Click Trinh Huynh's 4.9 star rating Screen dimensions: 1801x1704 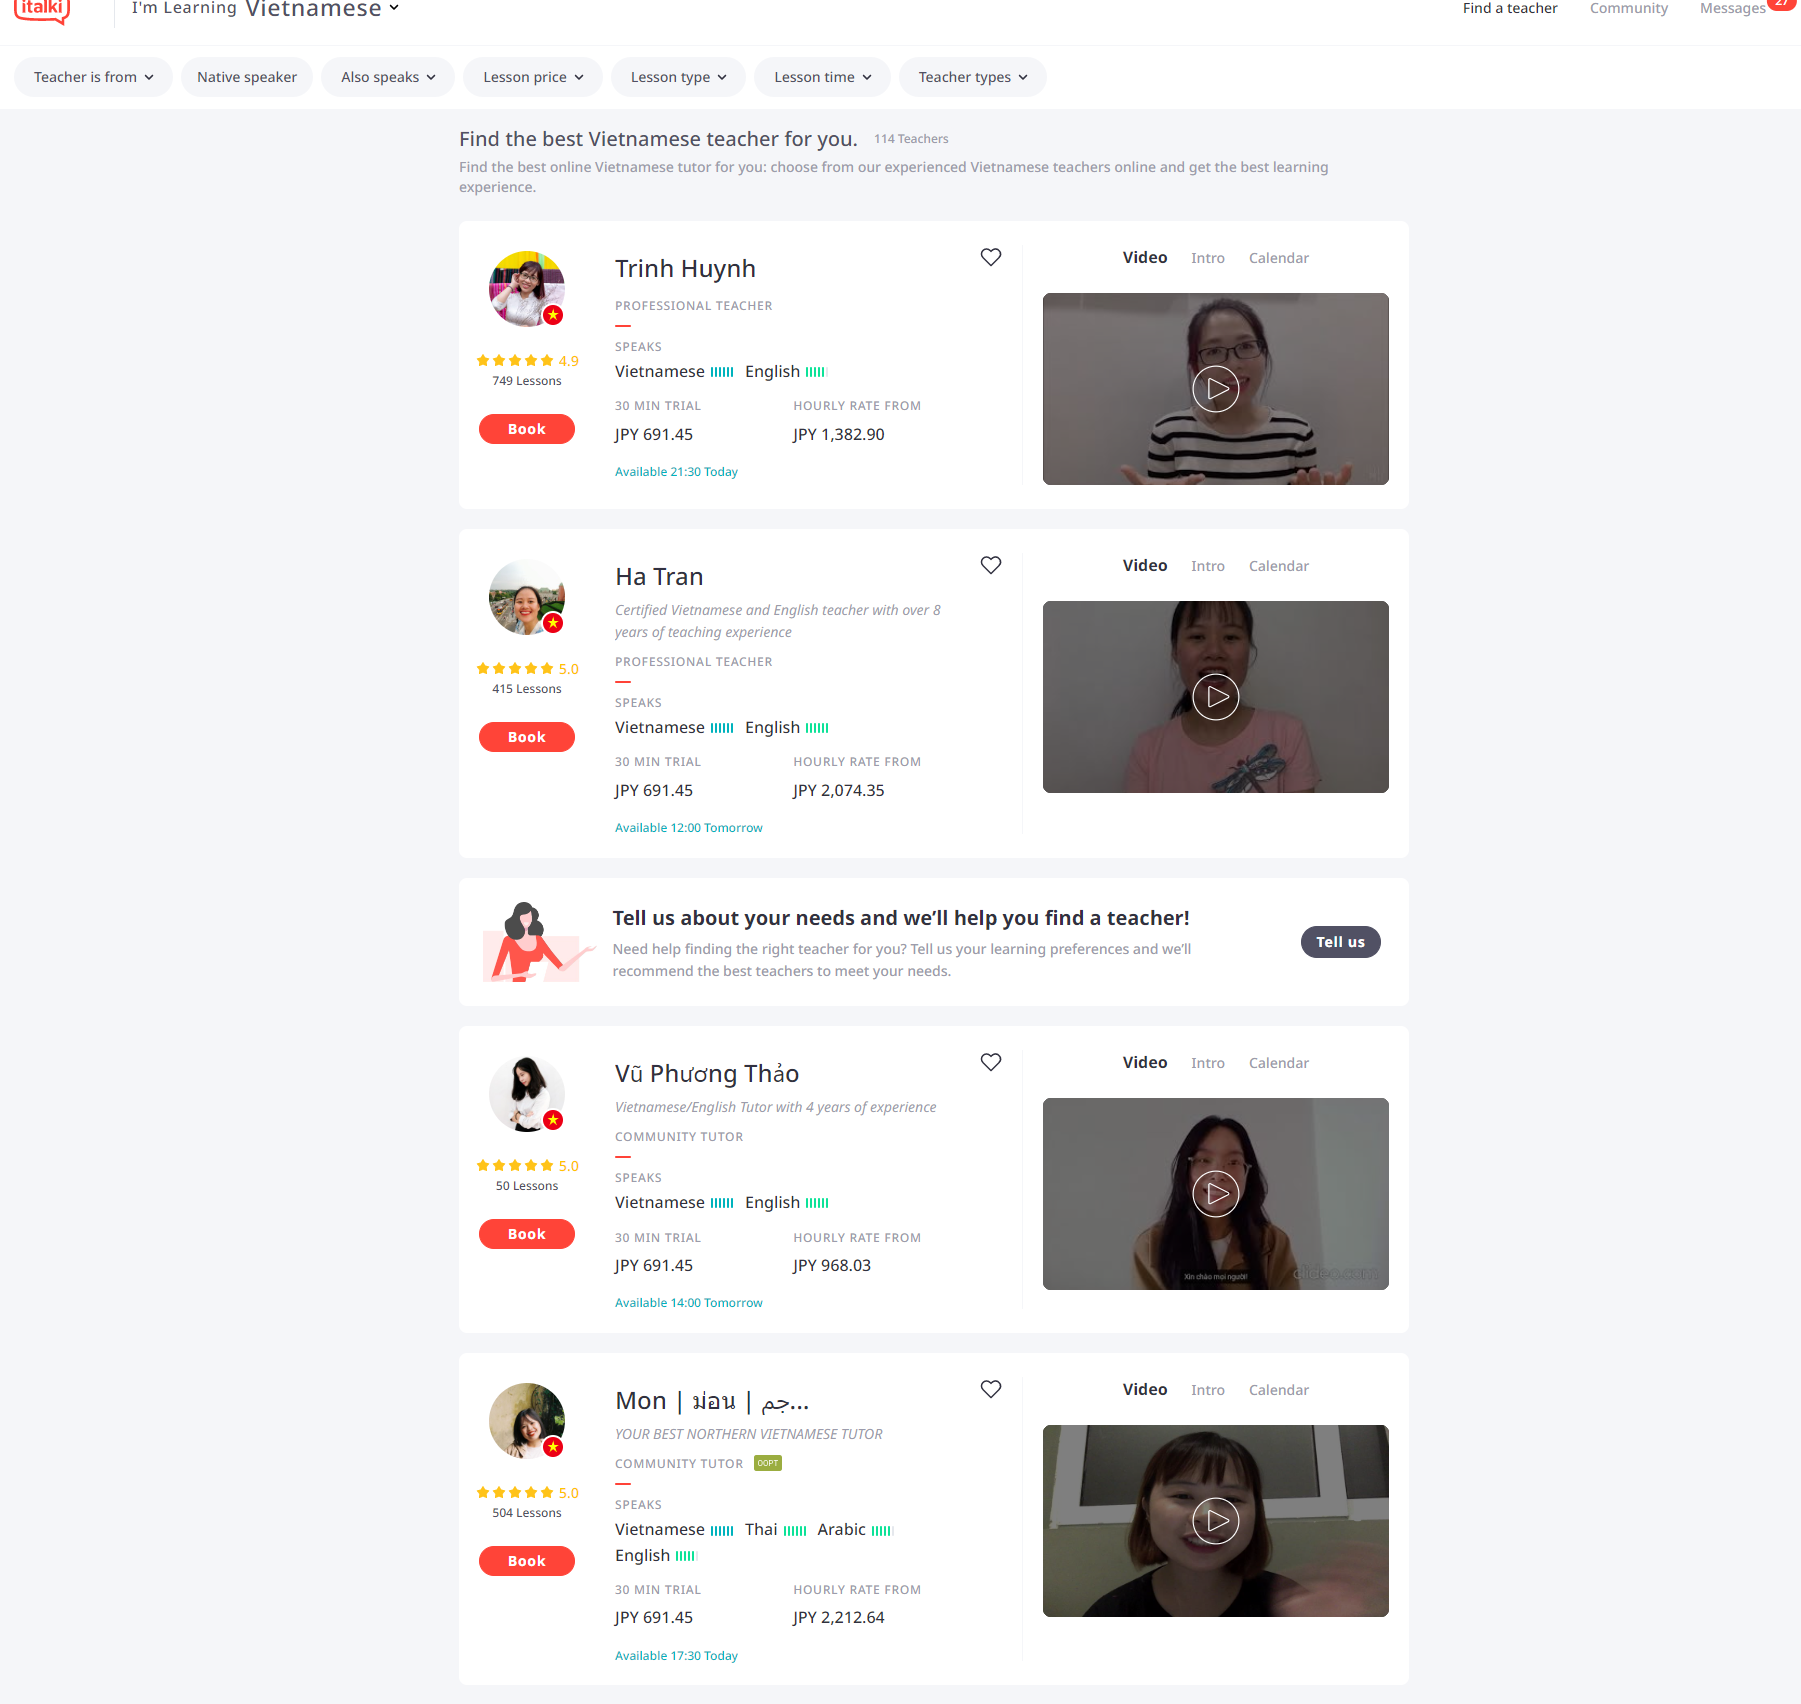point(527,361)
